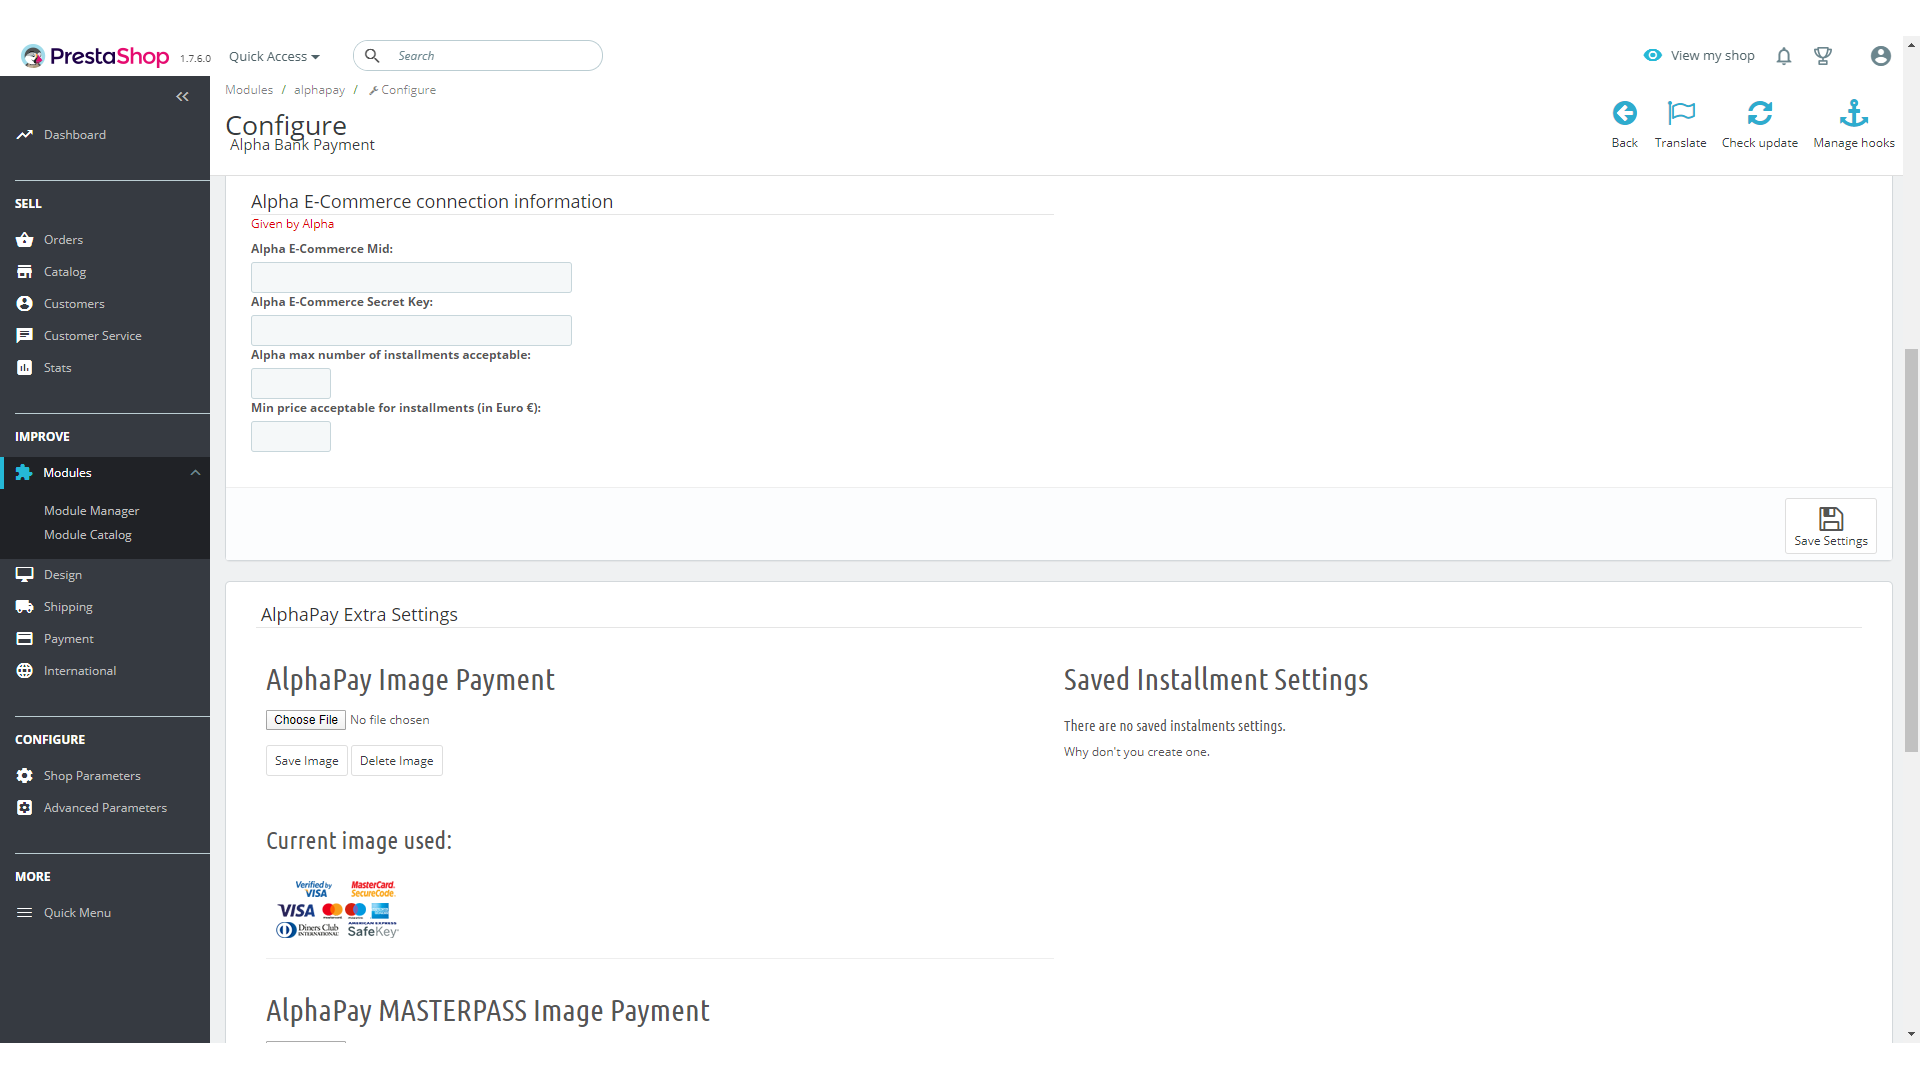
Task: Open the Translate flag icon
Action: click(x=1680, y=113)
